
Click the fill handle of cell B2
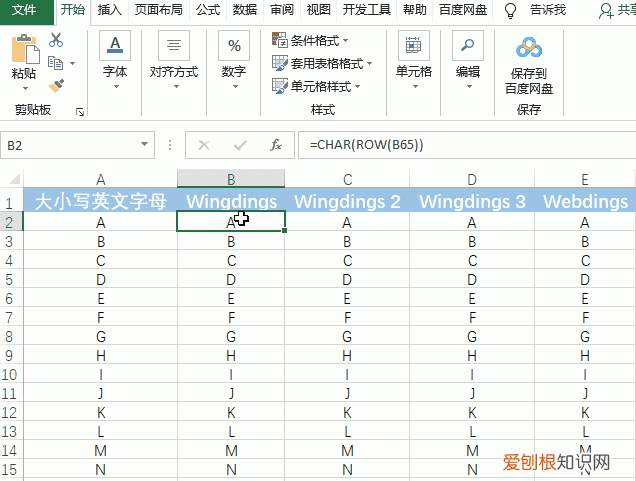285,230
